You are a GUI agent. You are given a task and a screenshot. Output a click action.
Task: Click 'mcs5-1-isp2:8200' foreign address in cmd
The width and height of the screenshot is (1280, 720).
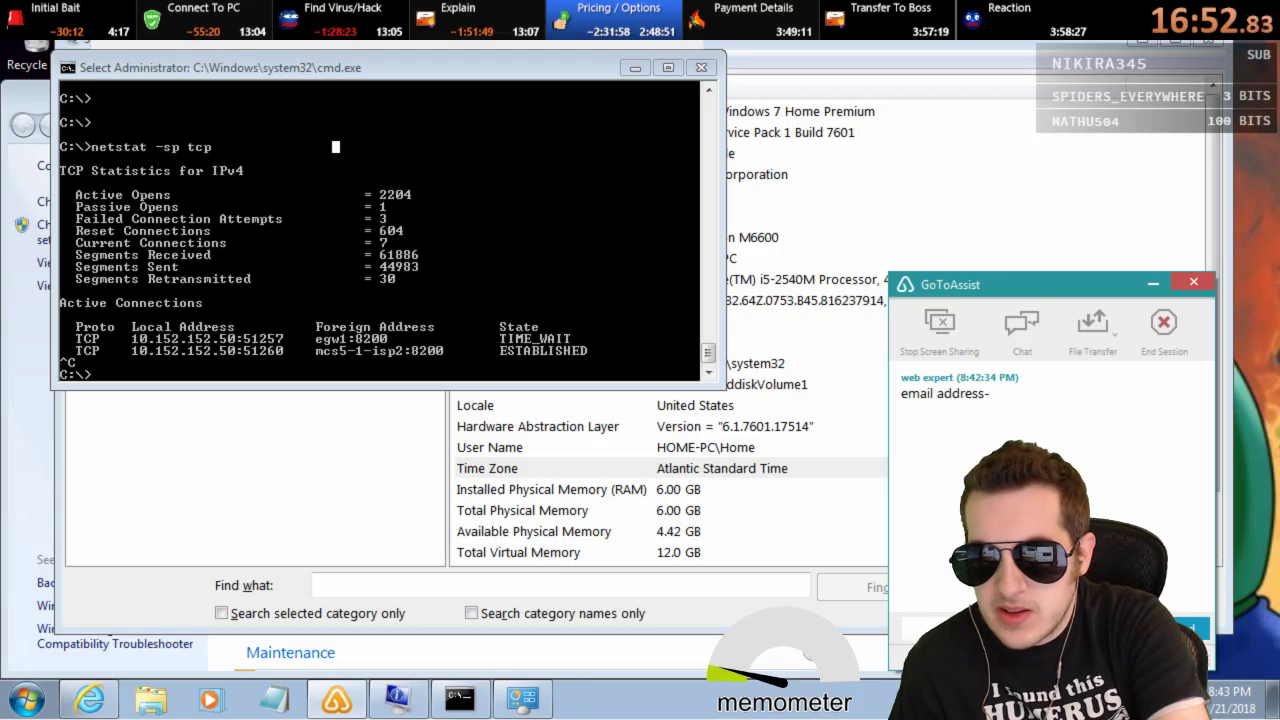point(380,351)
